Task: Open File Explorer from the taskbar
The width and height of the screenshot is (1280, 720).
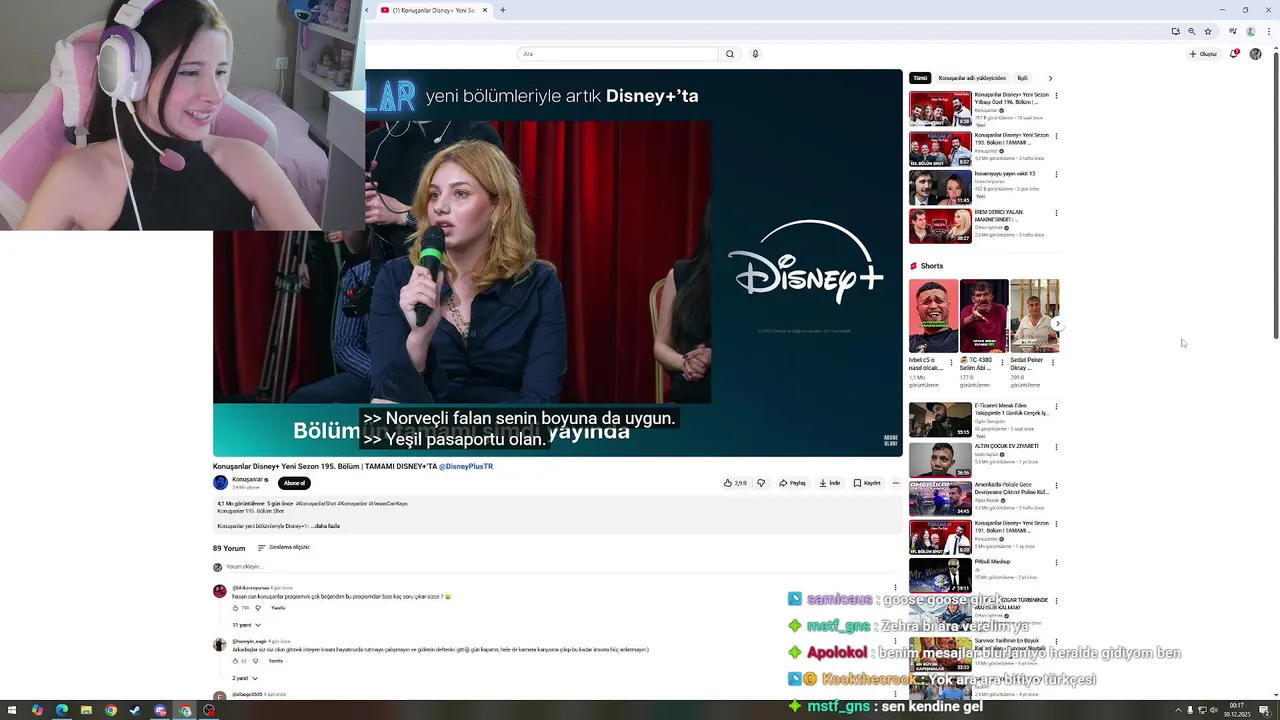Action: click(x=86, y=711)
